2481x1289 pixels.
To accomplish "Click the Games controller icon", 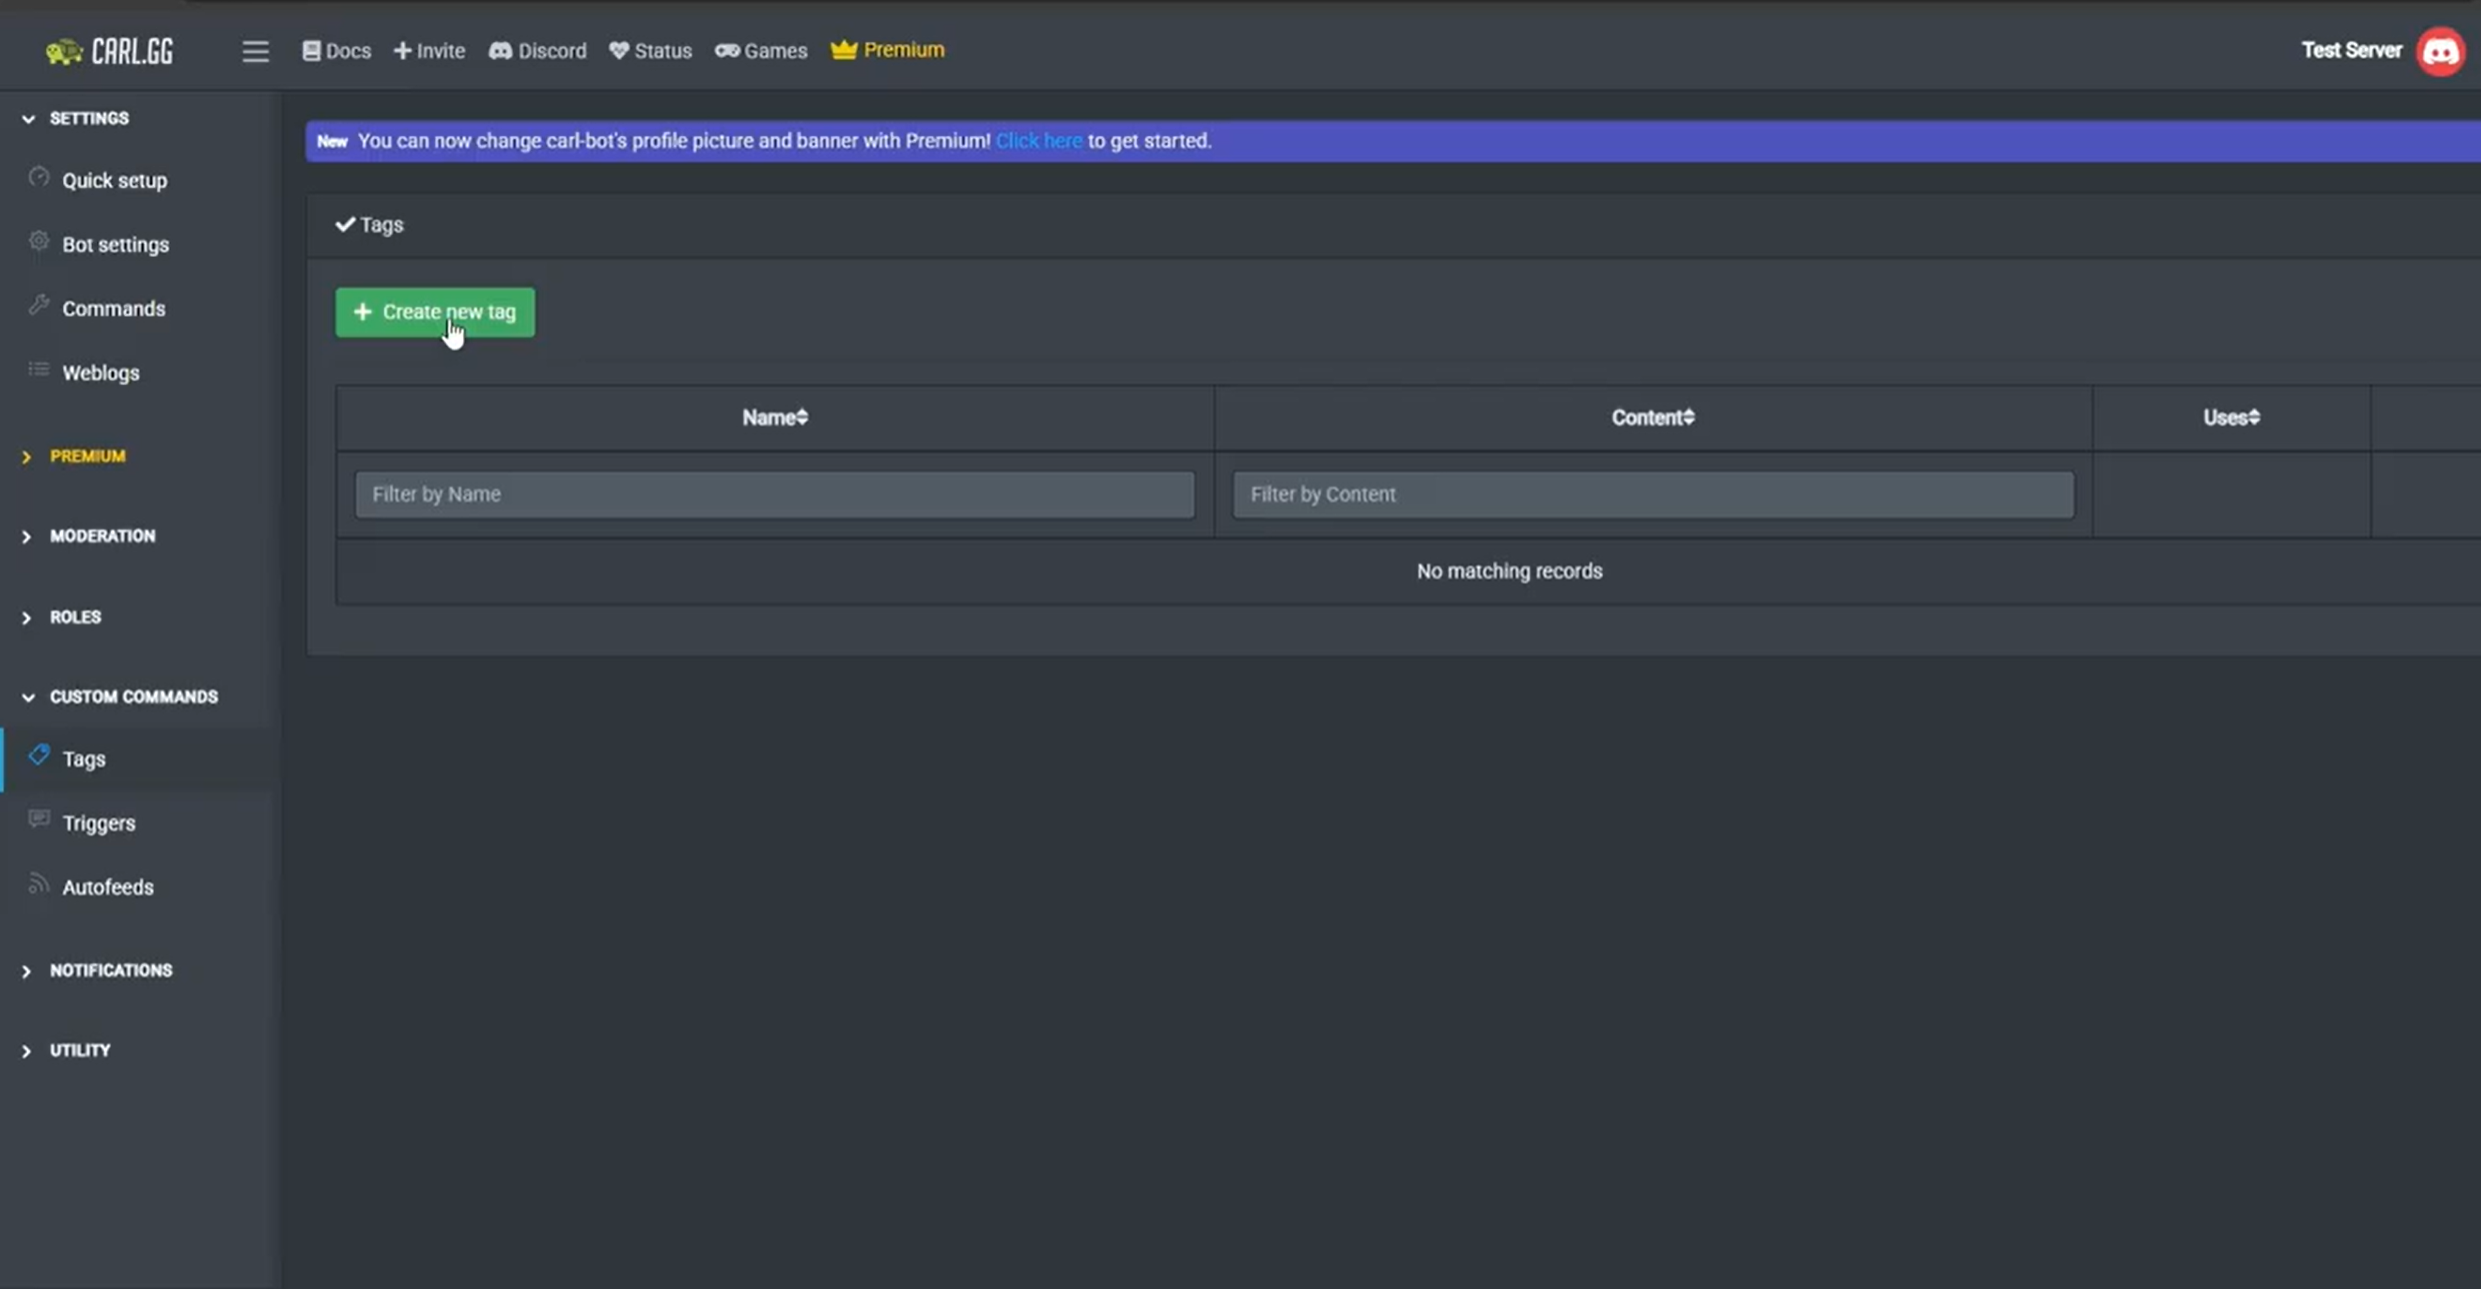I will 727,50.
